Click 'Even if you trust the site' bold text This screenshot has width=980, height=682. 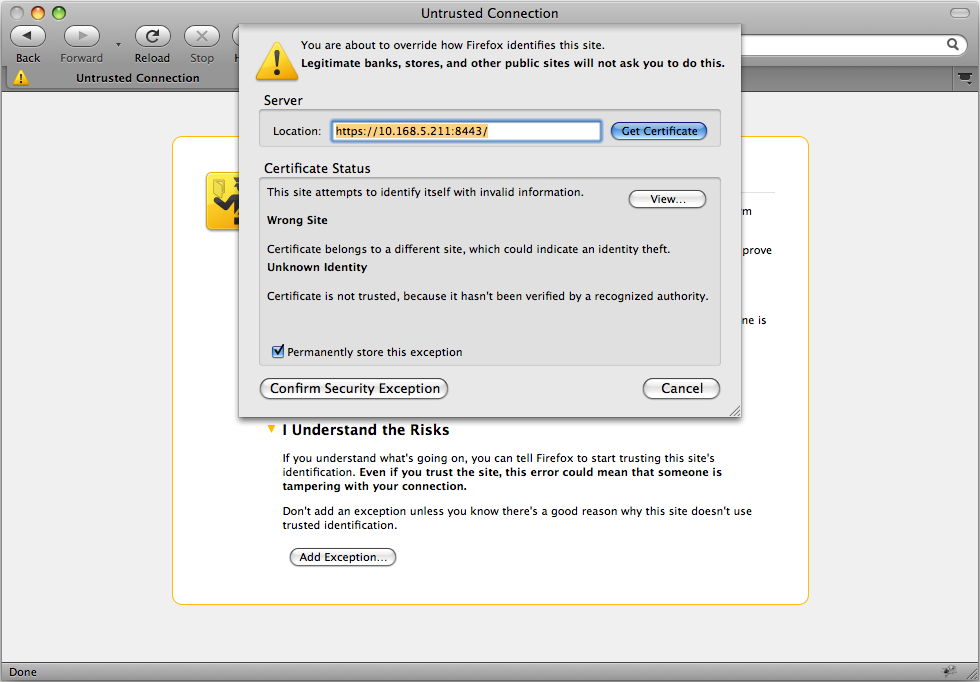pyautogui.click(x=502, y=479)
